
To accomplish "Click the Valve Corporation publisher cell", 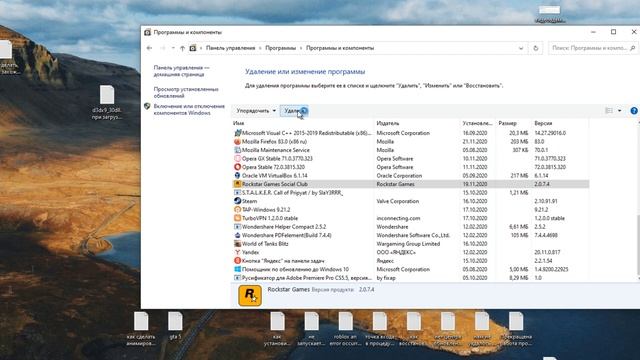I will (x=398, y=201).
